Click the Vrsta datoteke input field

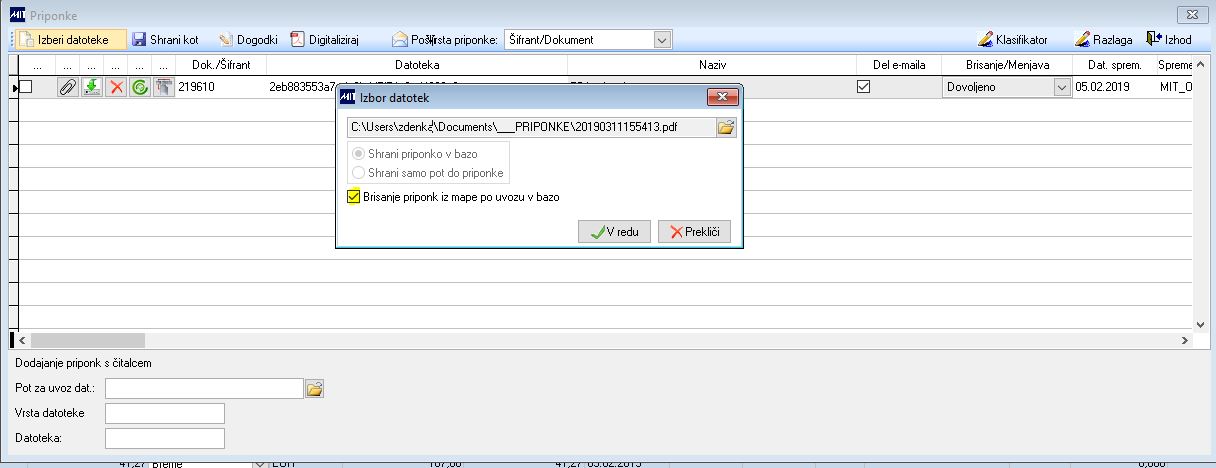[x=165, y=413]
